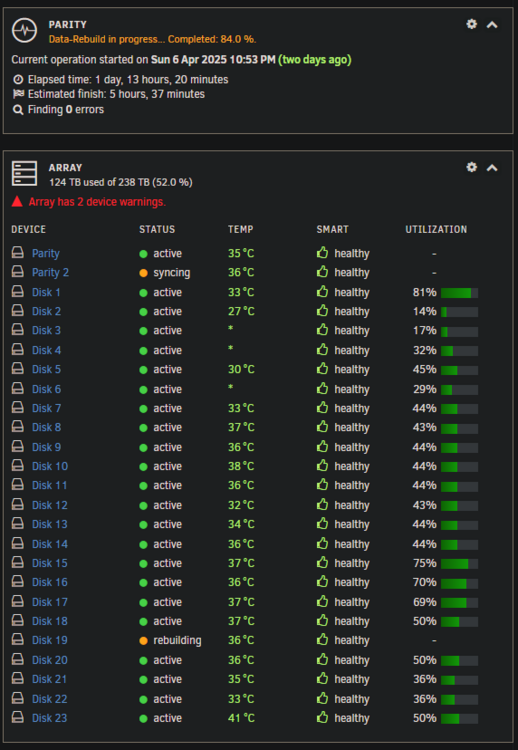Open the Disk 6 link

pyautogui.click(x=46, y=389)
